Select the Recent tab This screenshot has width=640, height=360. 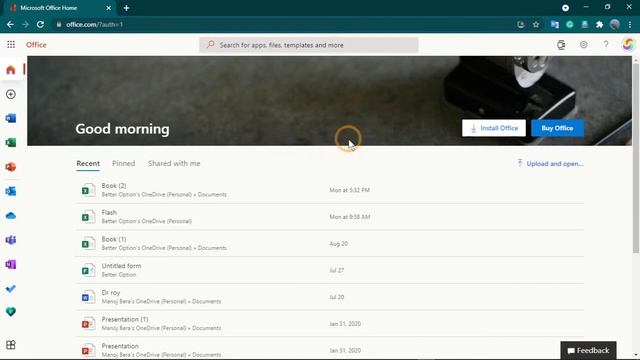coord(88,164)
